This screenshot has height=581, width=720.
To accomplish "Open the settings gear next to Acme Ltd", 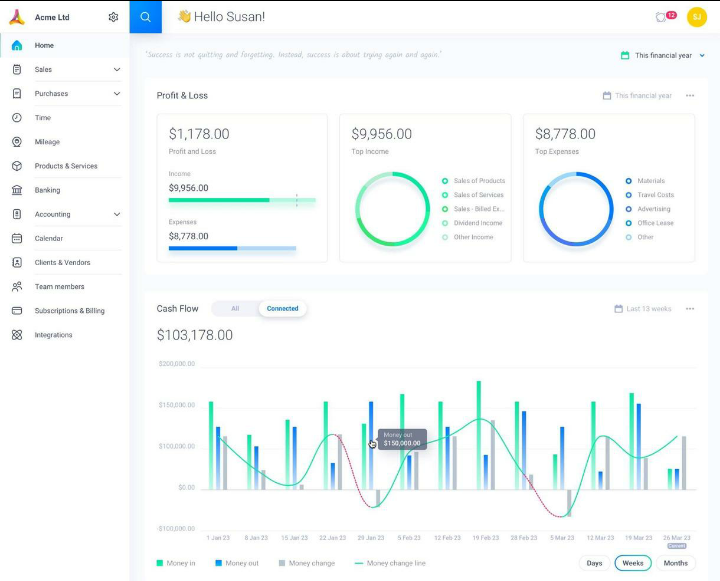I will 113,17.
